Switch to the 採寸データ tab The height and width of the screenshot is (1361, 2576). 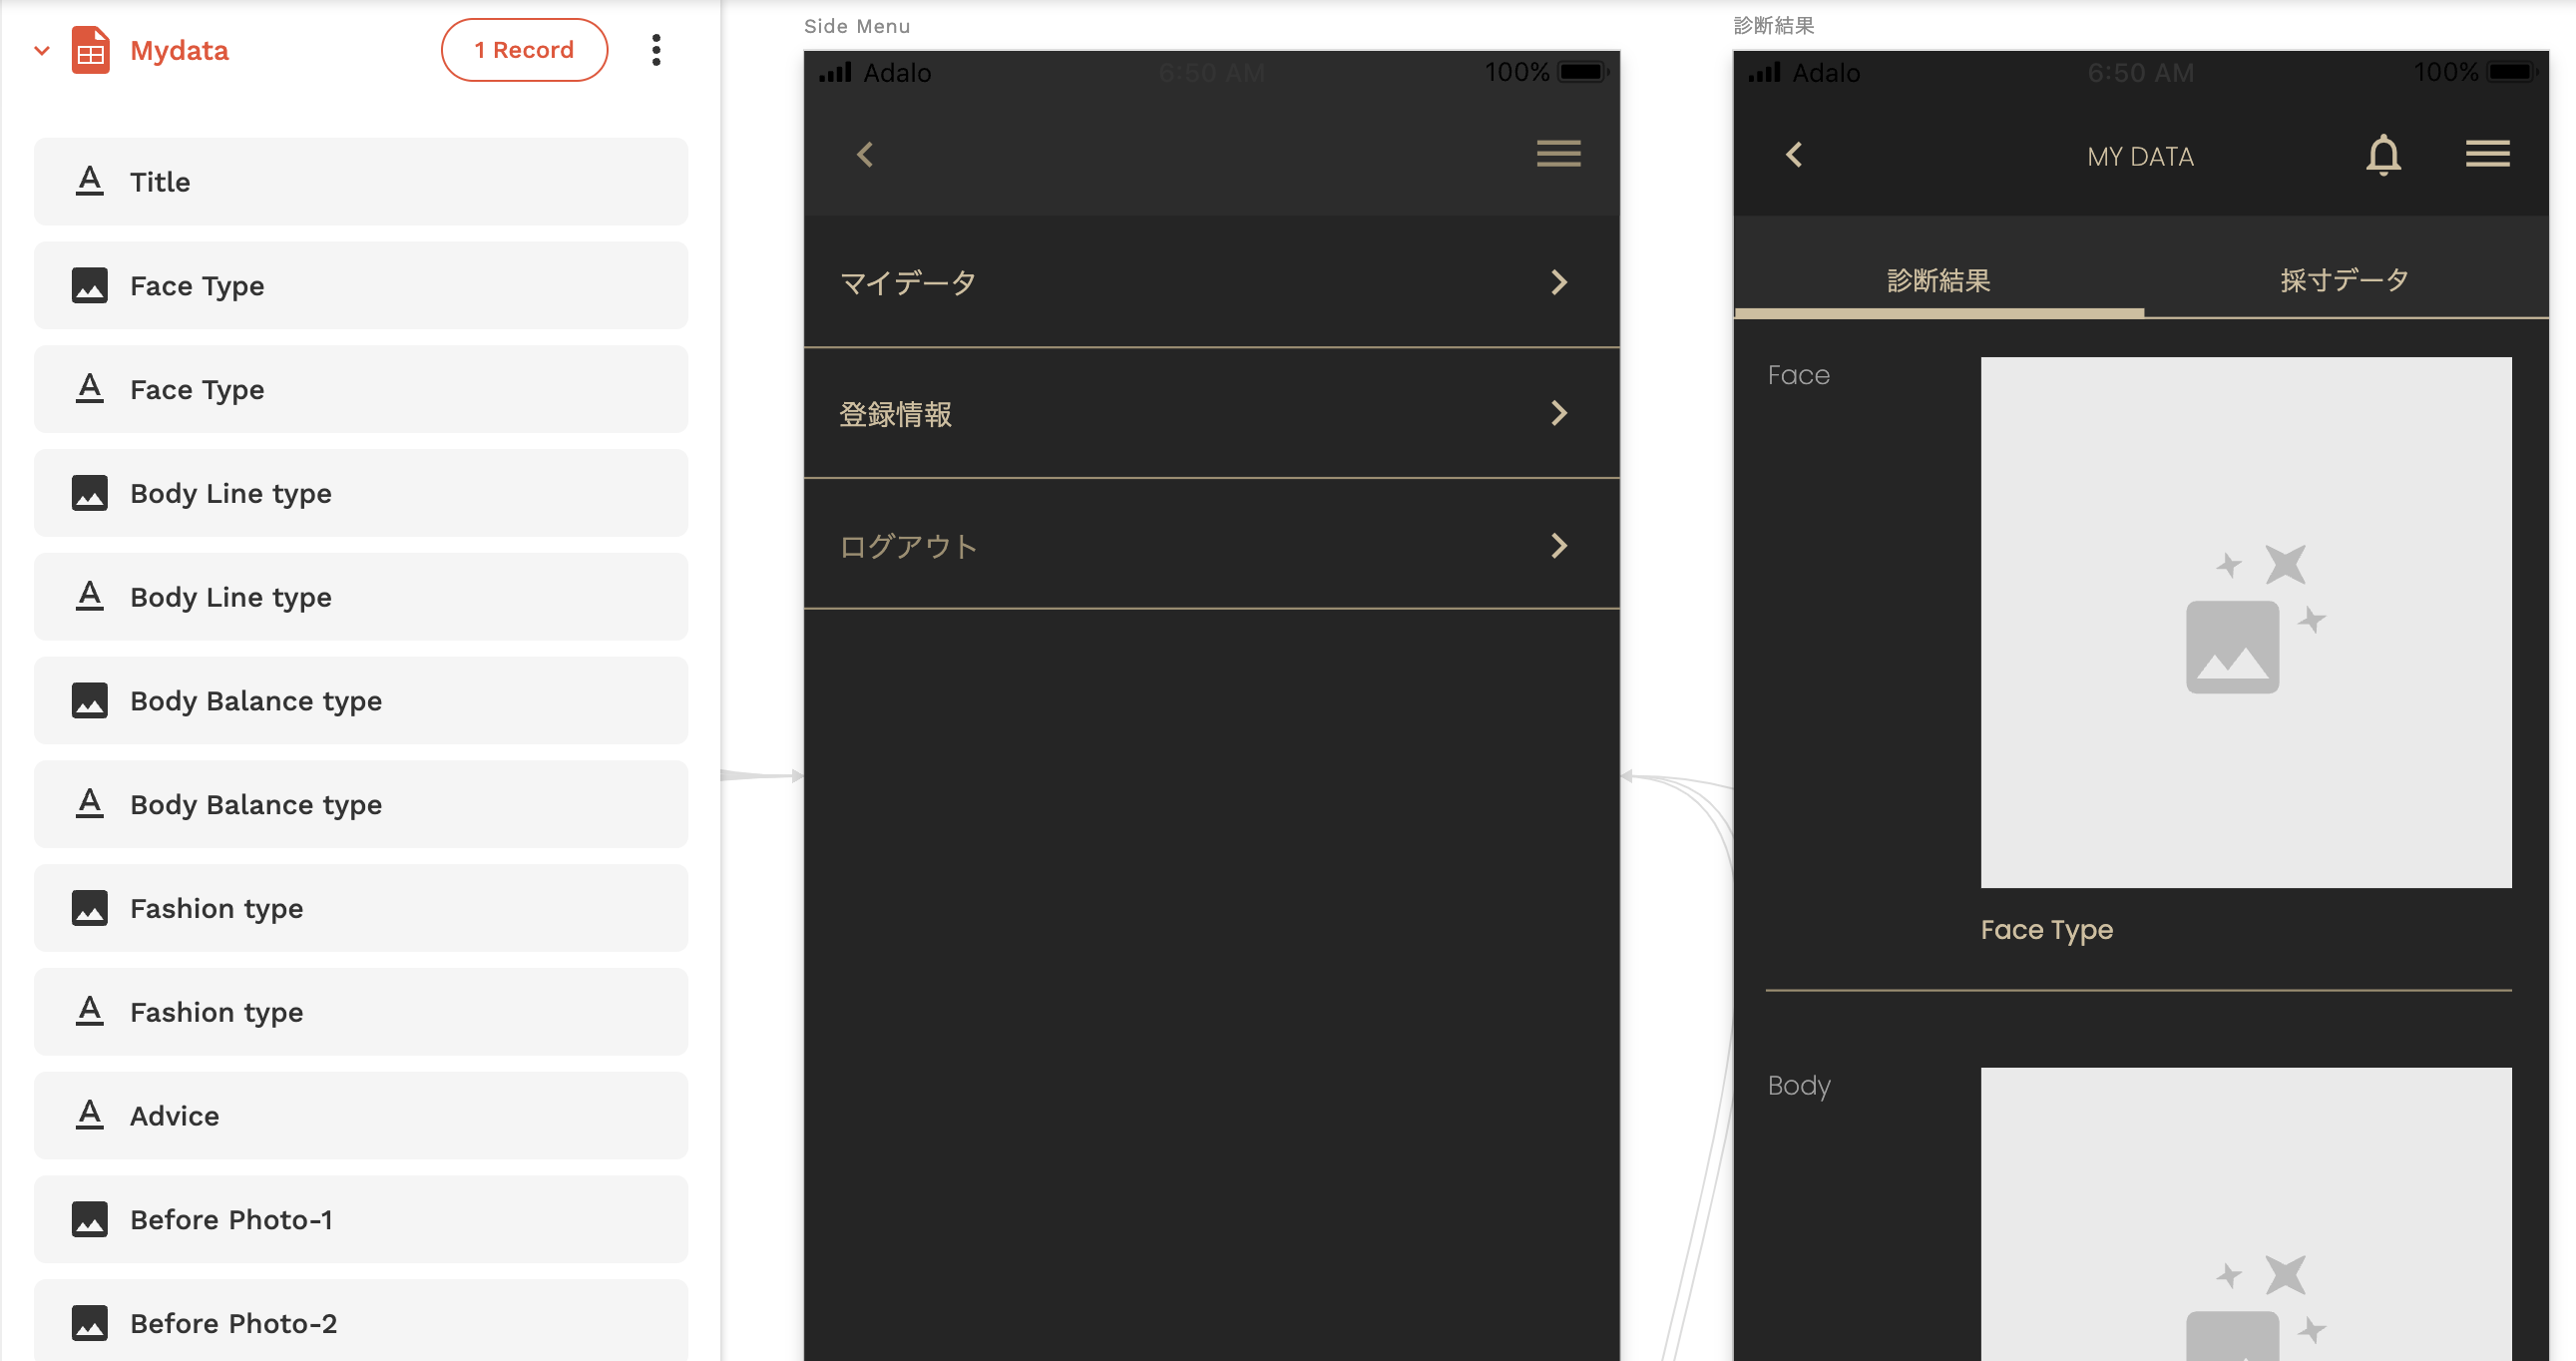(x=2344, y=281)
